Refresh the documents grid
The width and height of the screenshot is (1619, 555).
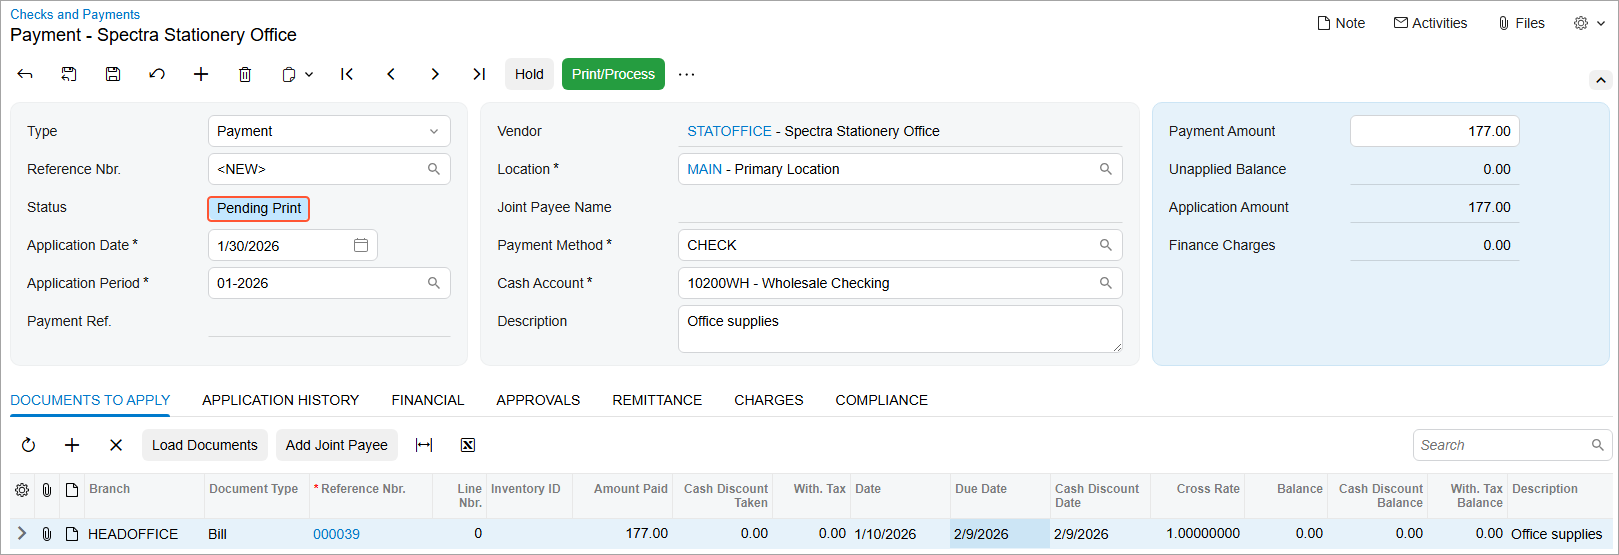pyautogui.click(x=28, y=445)
